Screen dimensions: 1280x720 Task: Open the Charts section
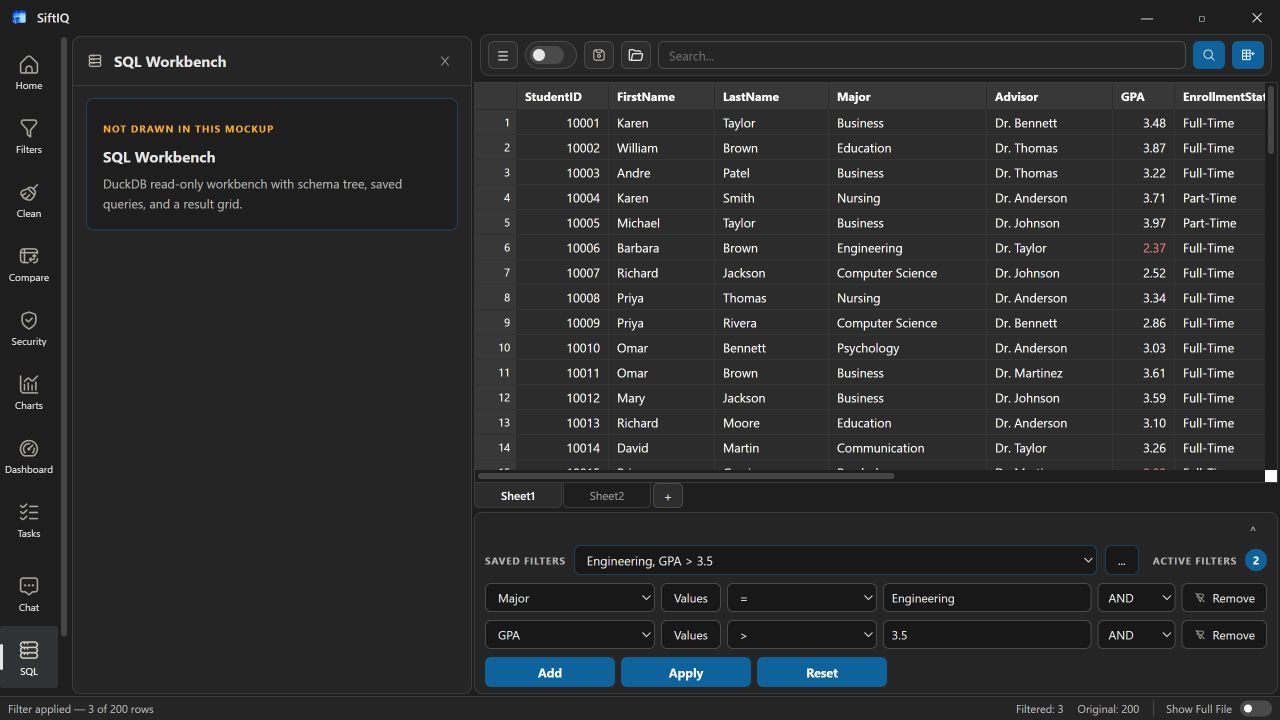tap(29, 393)
